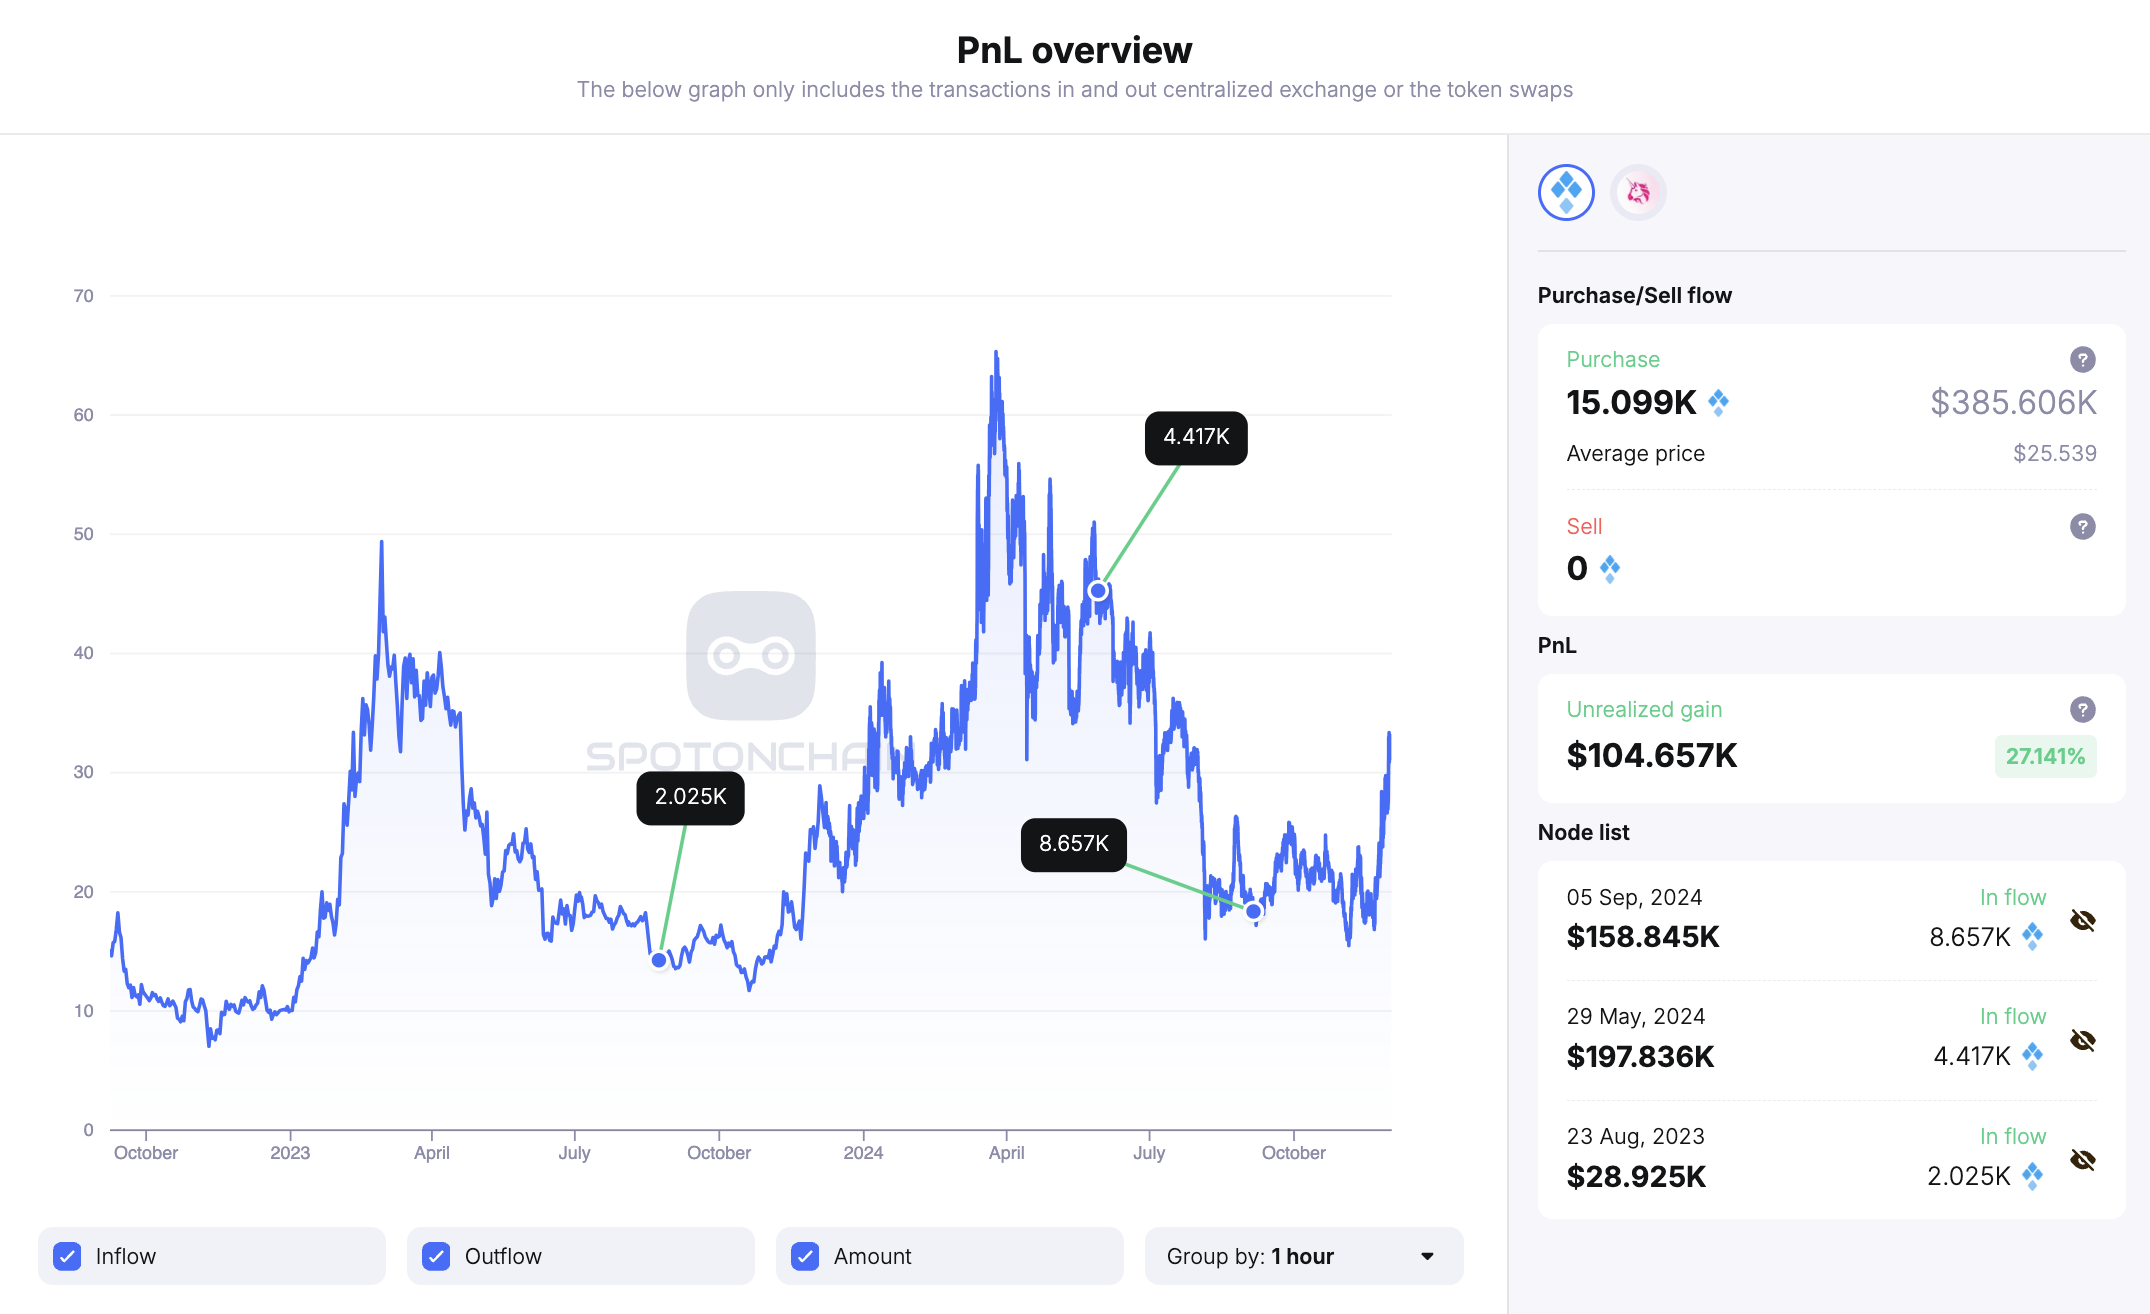Click the 27.141% gain percentage badge
2150x1314 pixels.
tap(2045, 756)
